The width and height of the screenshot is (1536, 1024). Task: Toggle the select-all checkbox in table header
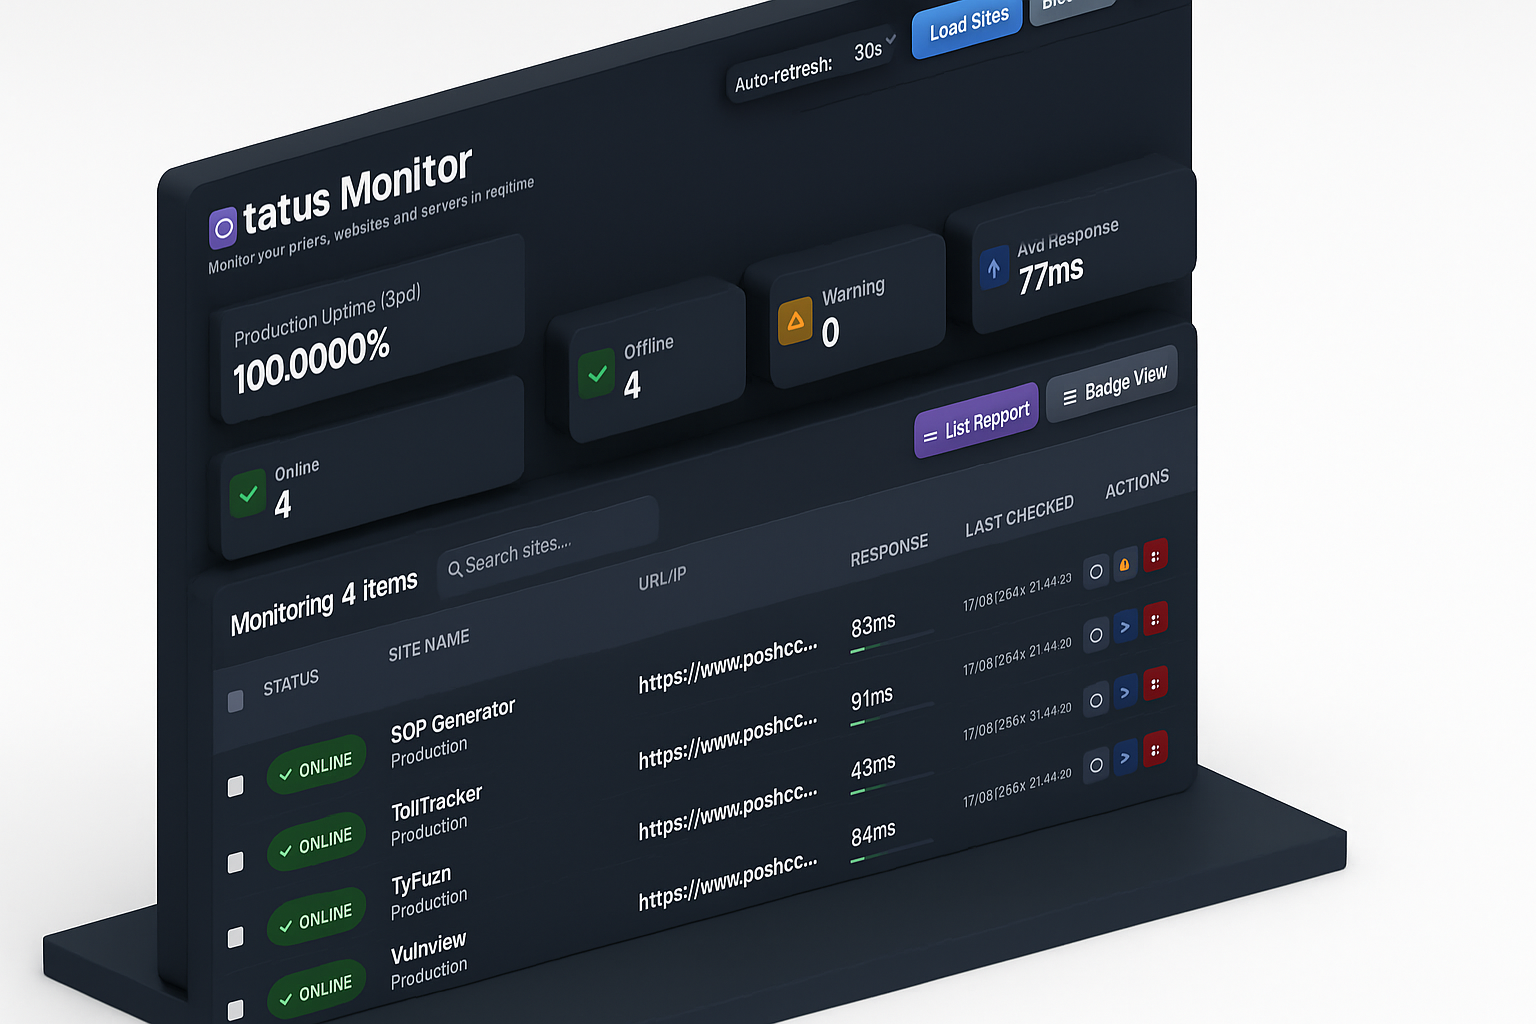[x=236, y=701]
